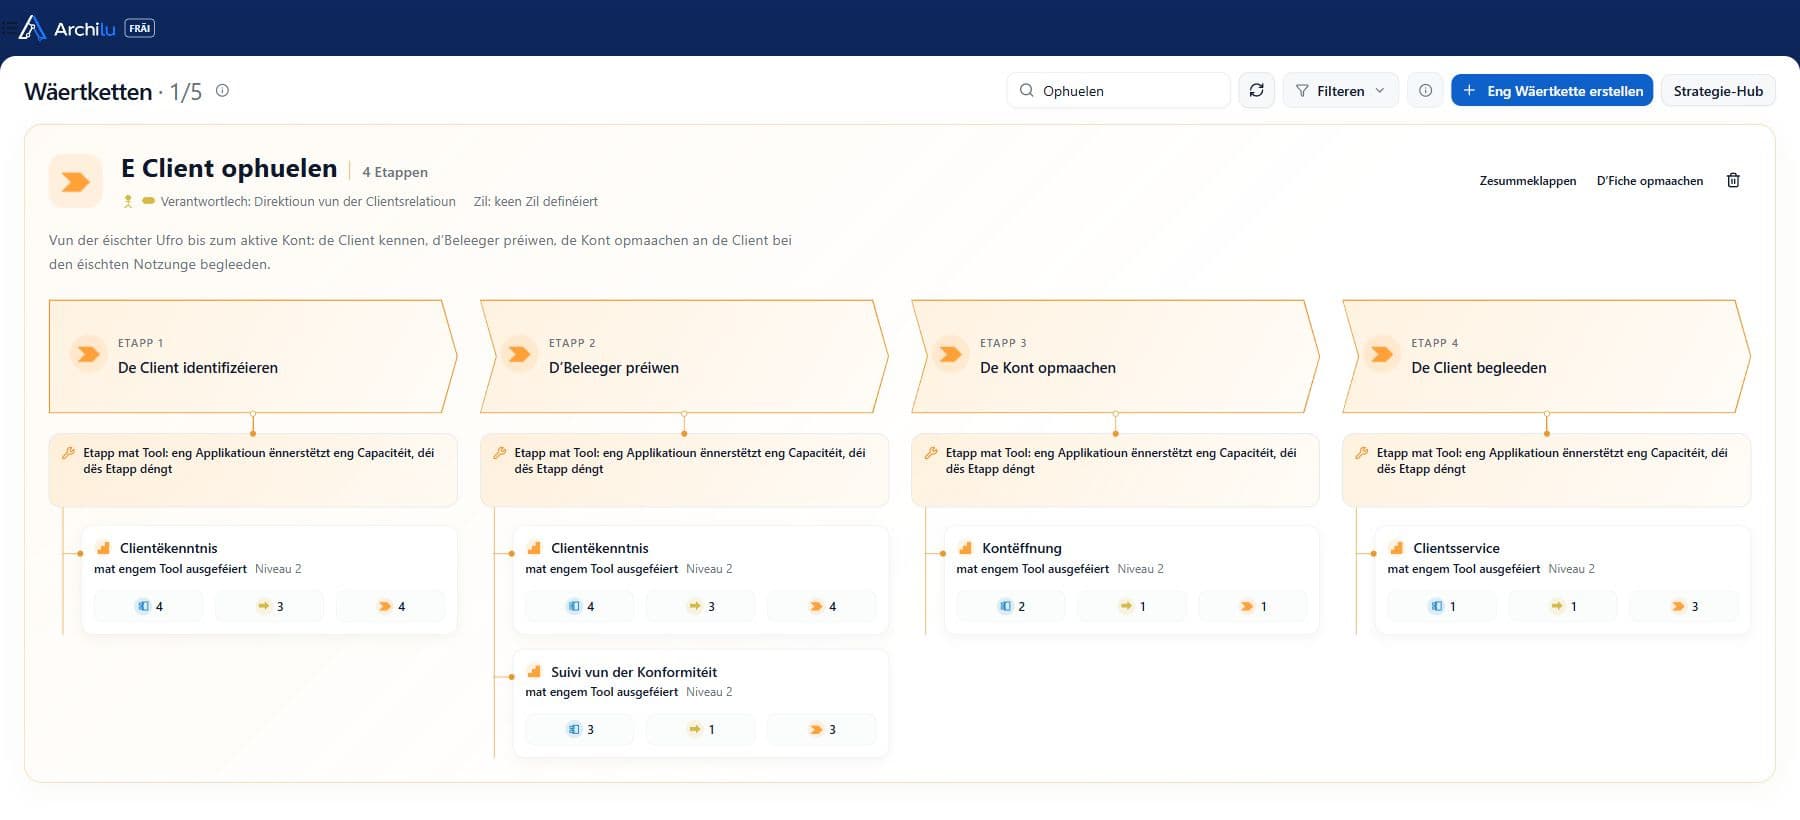Click the wrench icon under Etapp 3
The image size is (1800, 820).
(x=930, y=453)
